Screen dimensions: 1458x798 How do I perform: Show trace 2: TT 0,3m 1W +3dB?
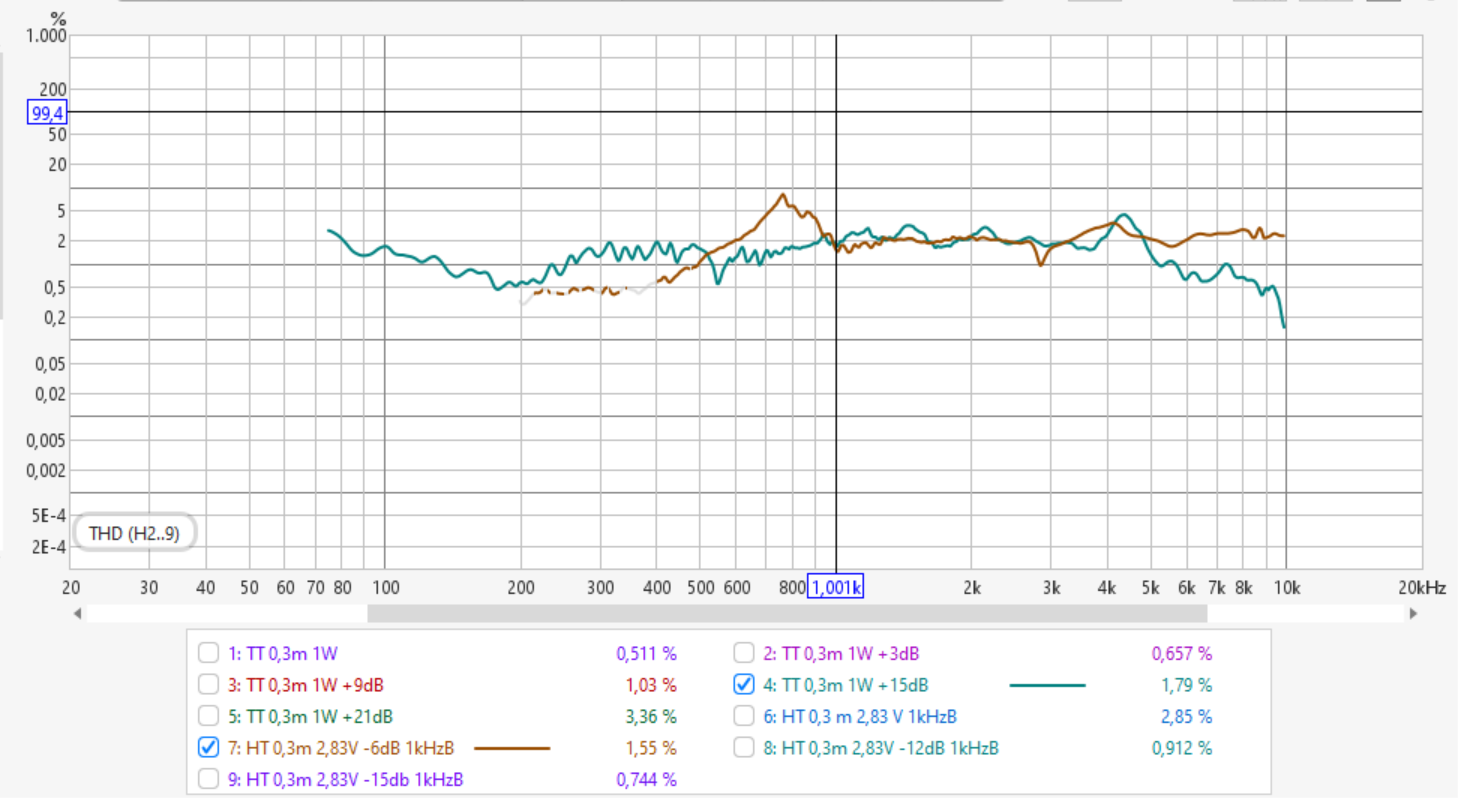(x=744, y=654)
